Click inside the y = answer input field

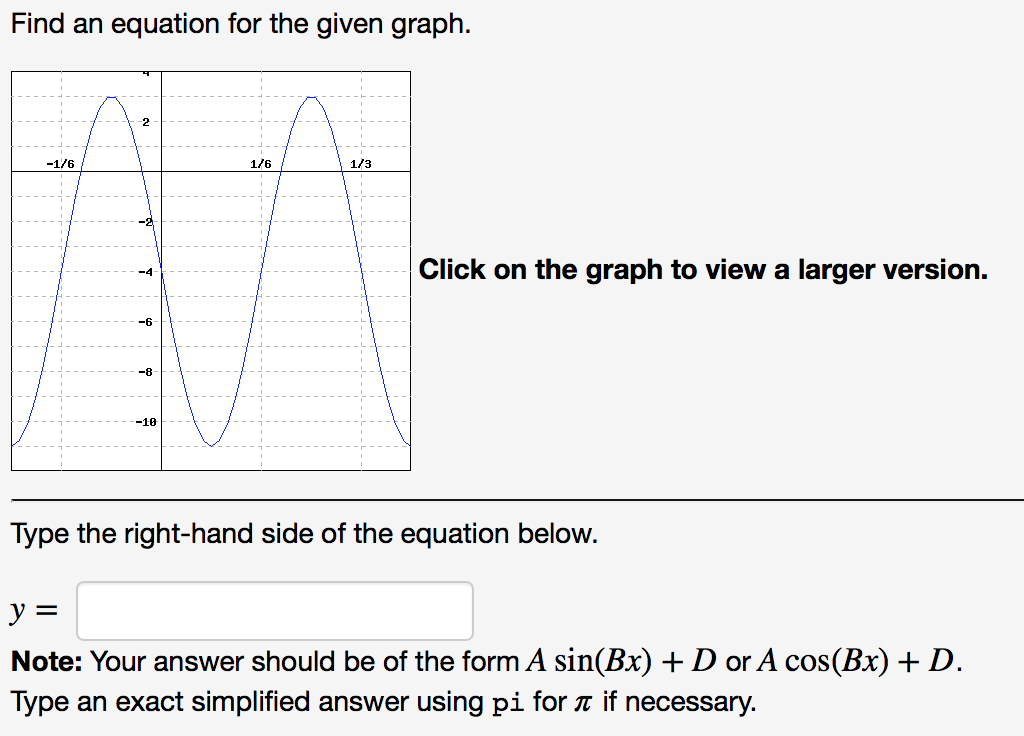tap(274, 610)
